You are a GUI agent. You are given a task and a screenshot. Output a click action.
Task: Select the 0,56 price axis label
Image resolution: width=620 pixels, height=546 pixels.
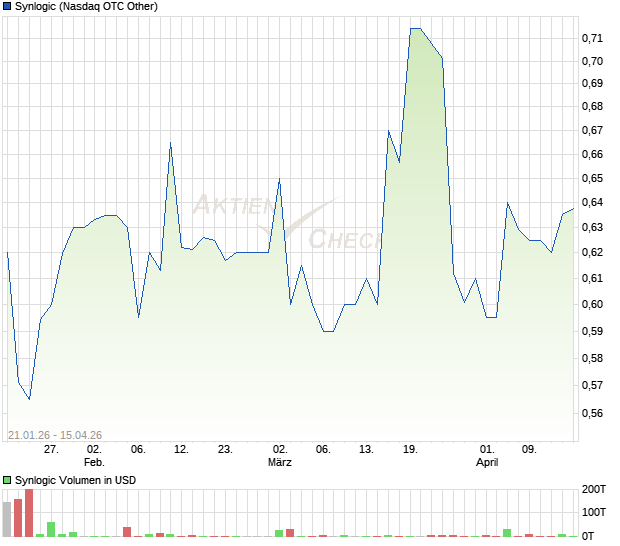pyautogui.click(x=592, y=414)
